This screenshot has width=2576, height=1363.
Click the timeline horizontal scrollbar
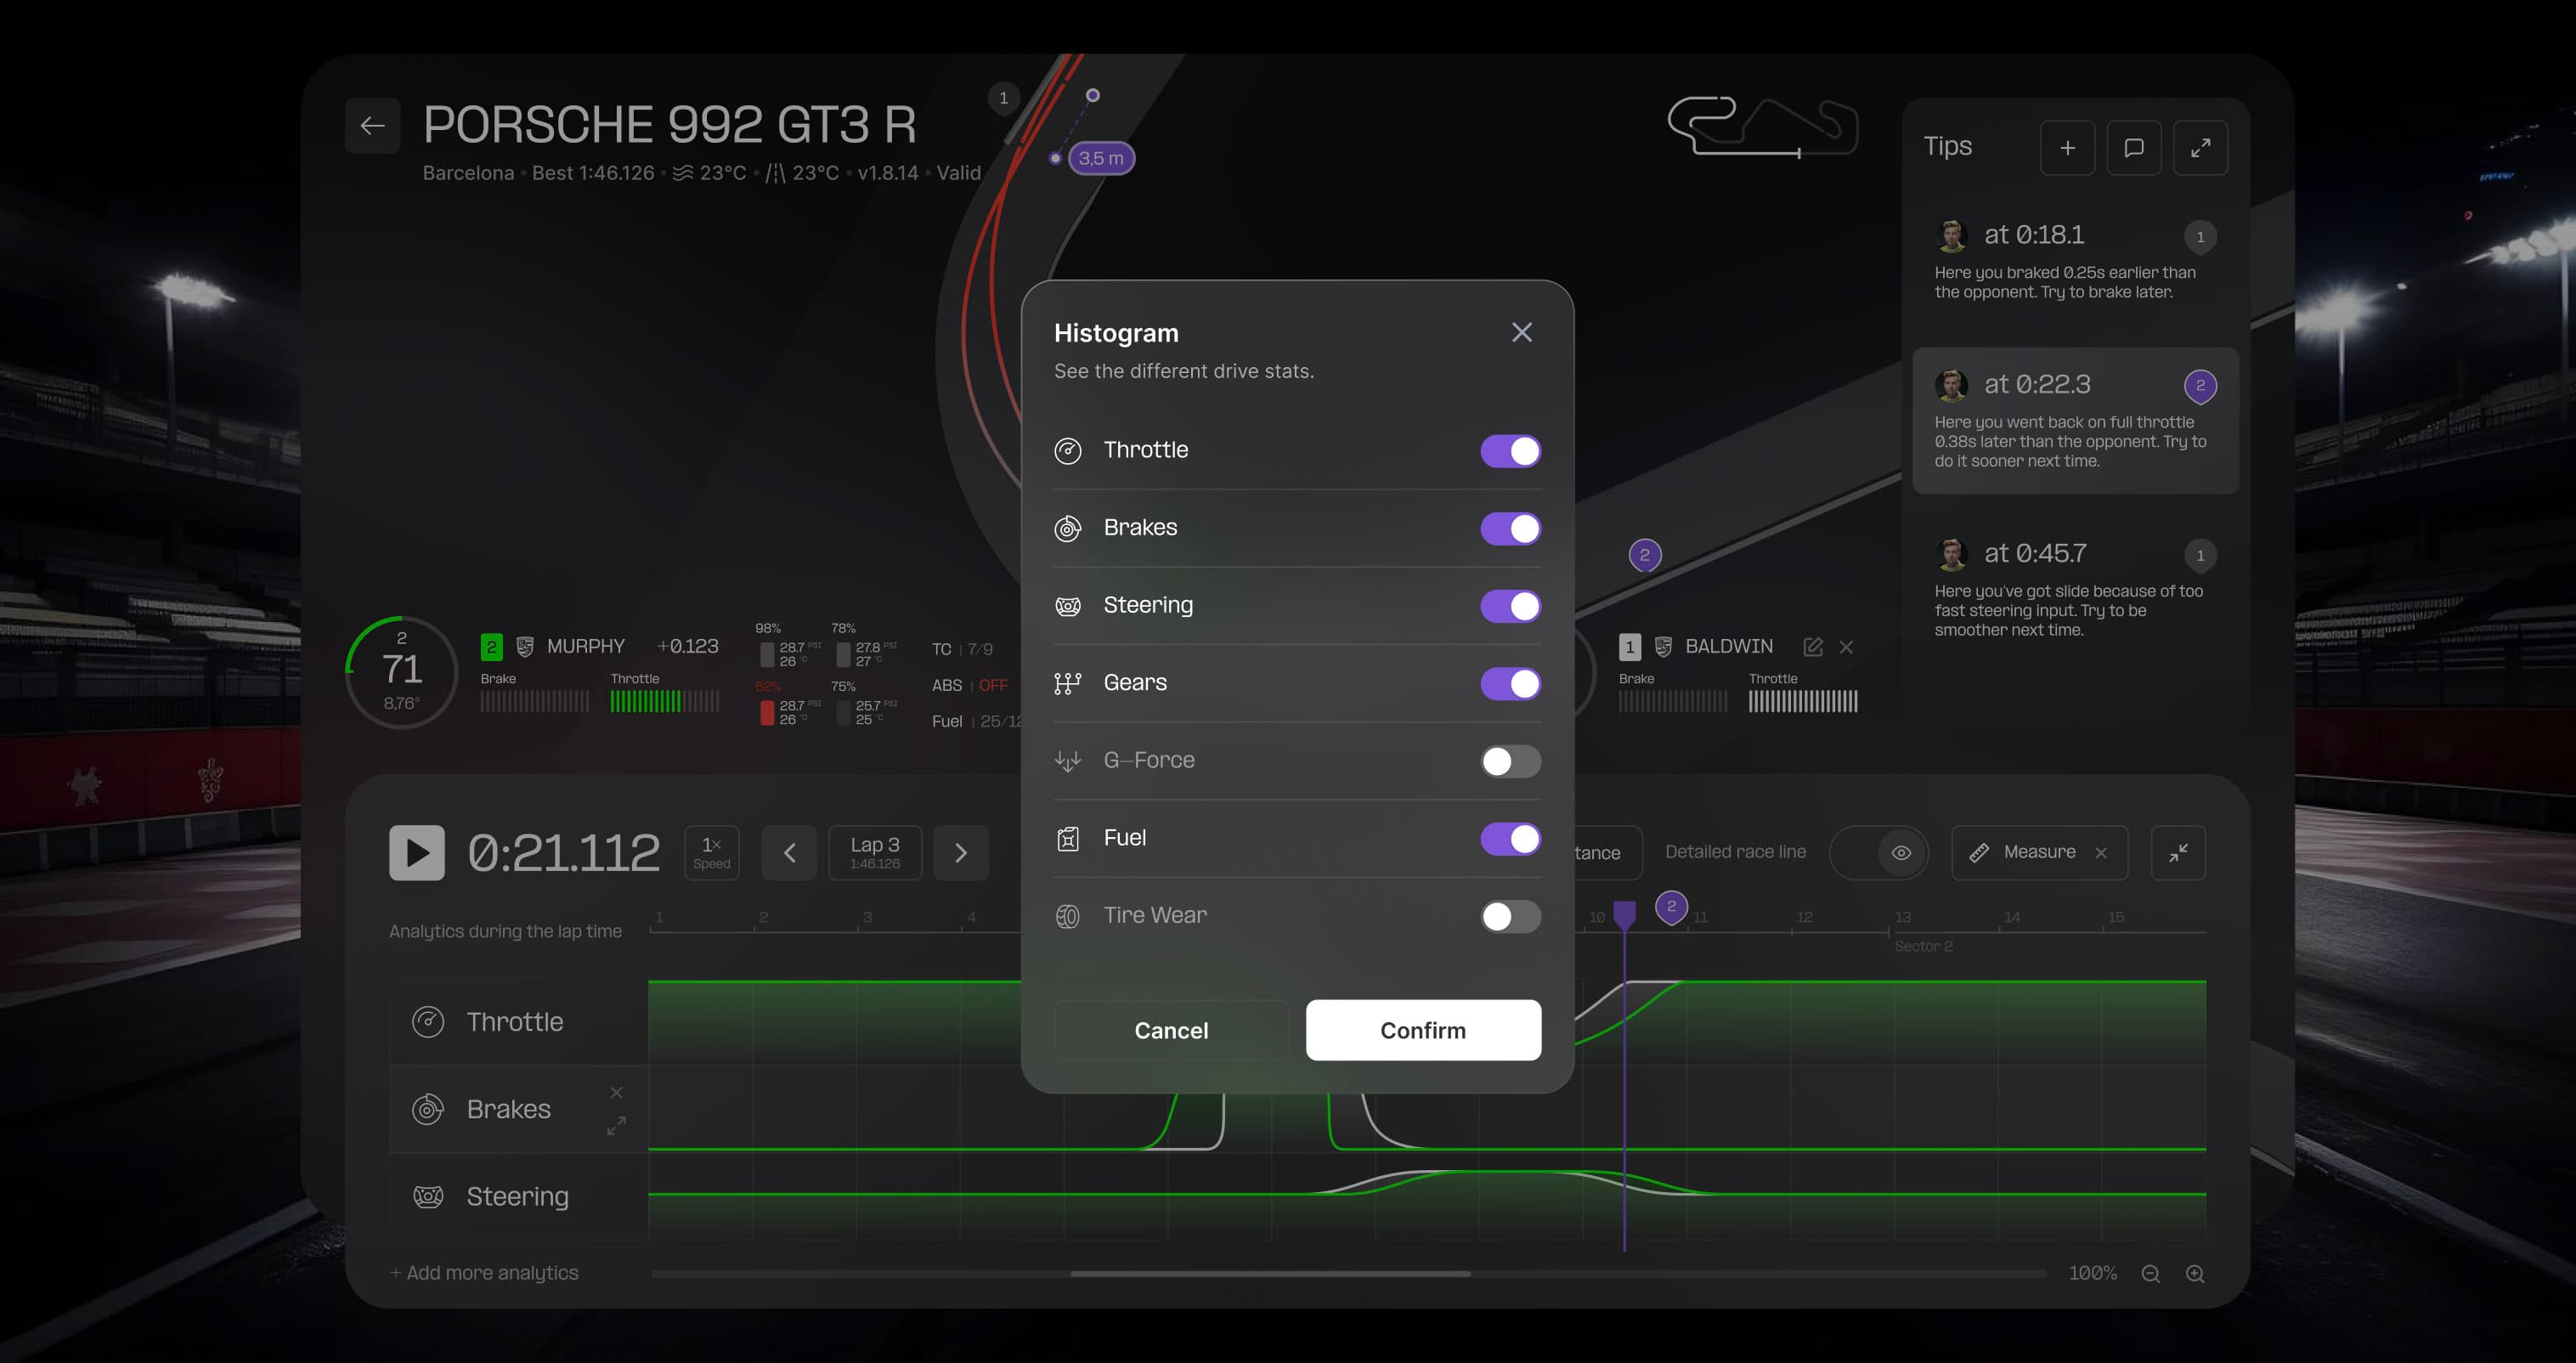pyautogui.click(x=1270, y=1274)
